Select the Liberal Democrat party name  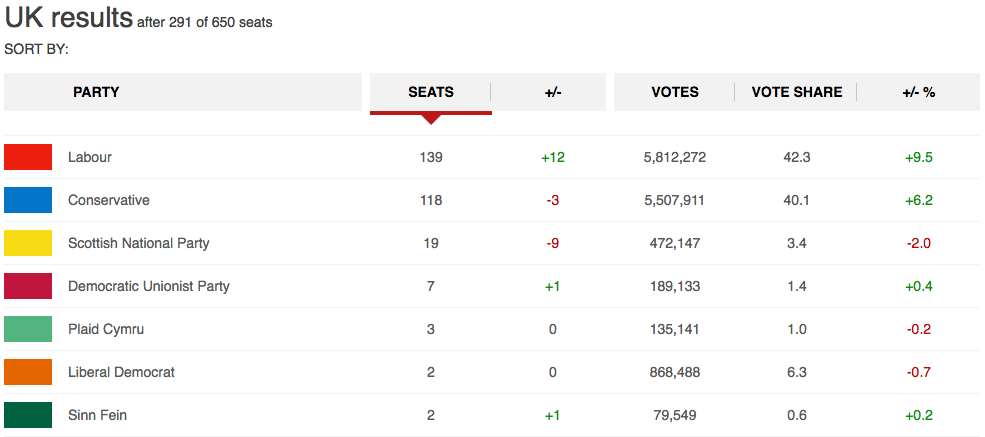[x=121, y=372]
